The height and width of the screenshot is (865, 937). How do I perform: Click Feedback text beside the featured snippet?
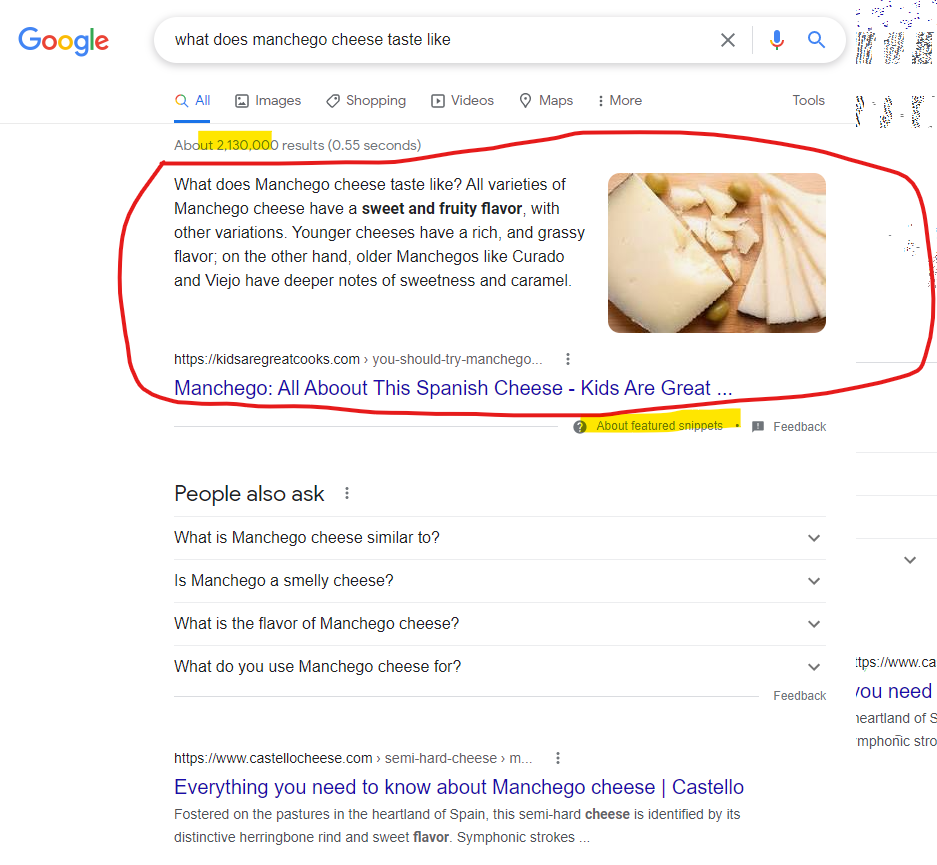(800, 427)
